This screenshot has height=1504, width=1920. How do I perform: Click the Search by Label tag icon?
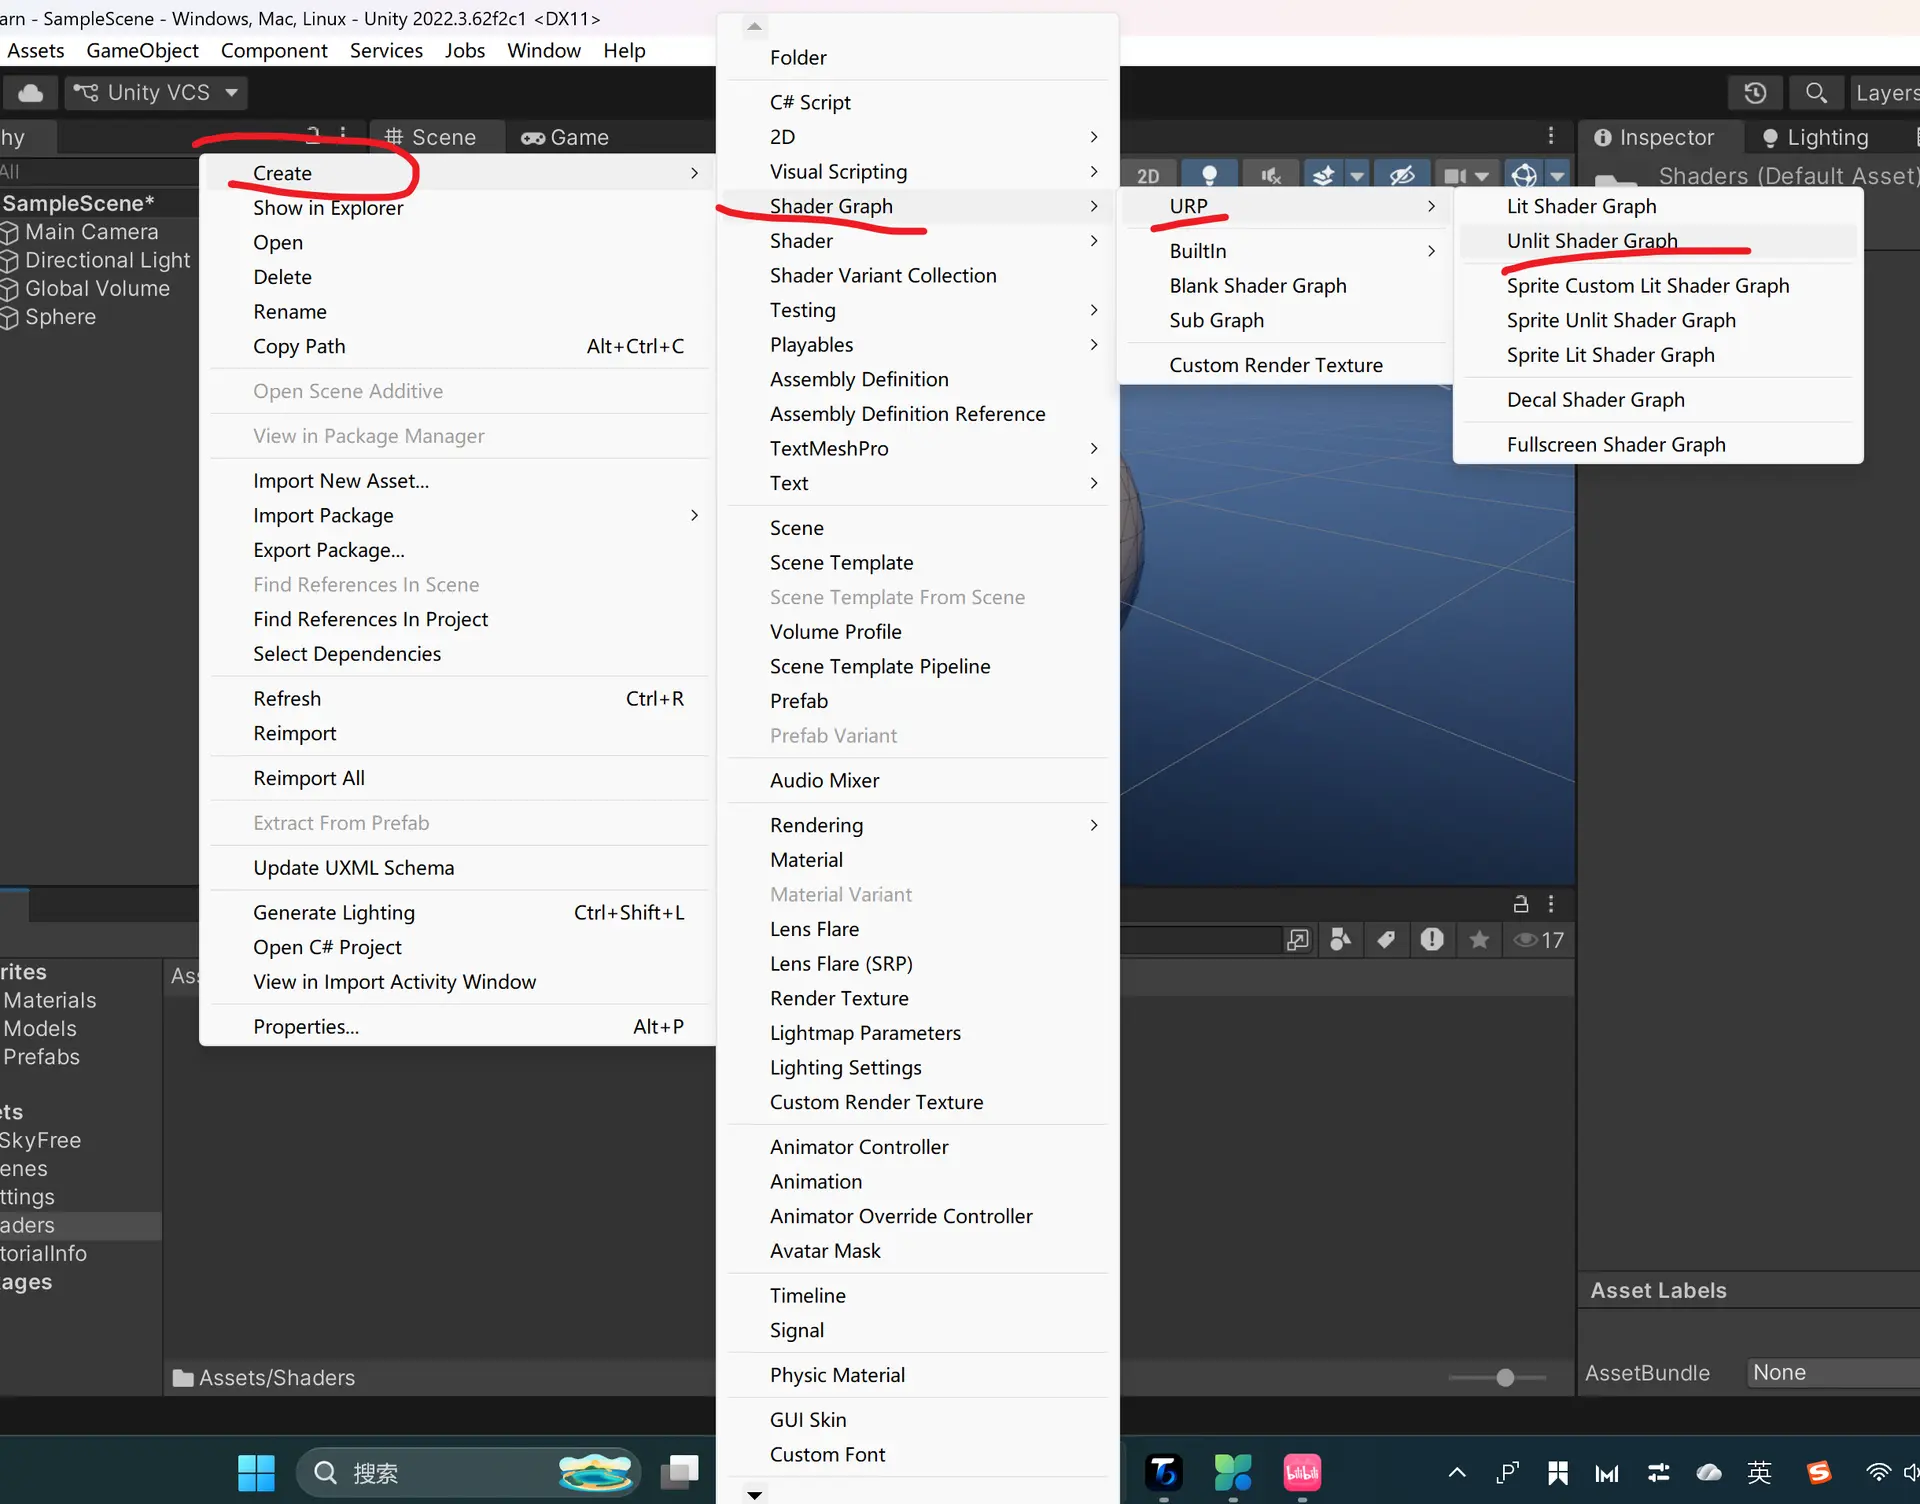tap(1386, 940)
